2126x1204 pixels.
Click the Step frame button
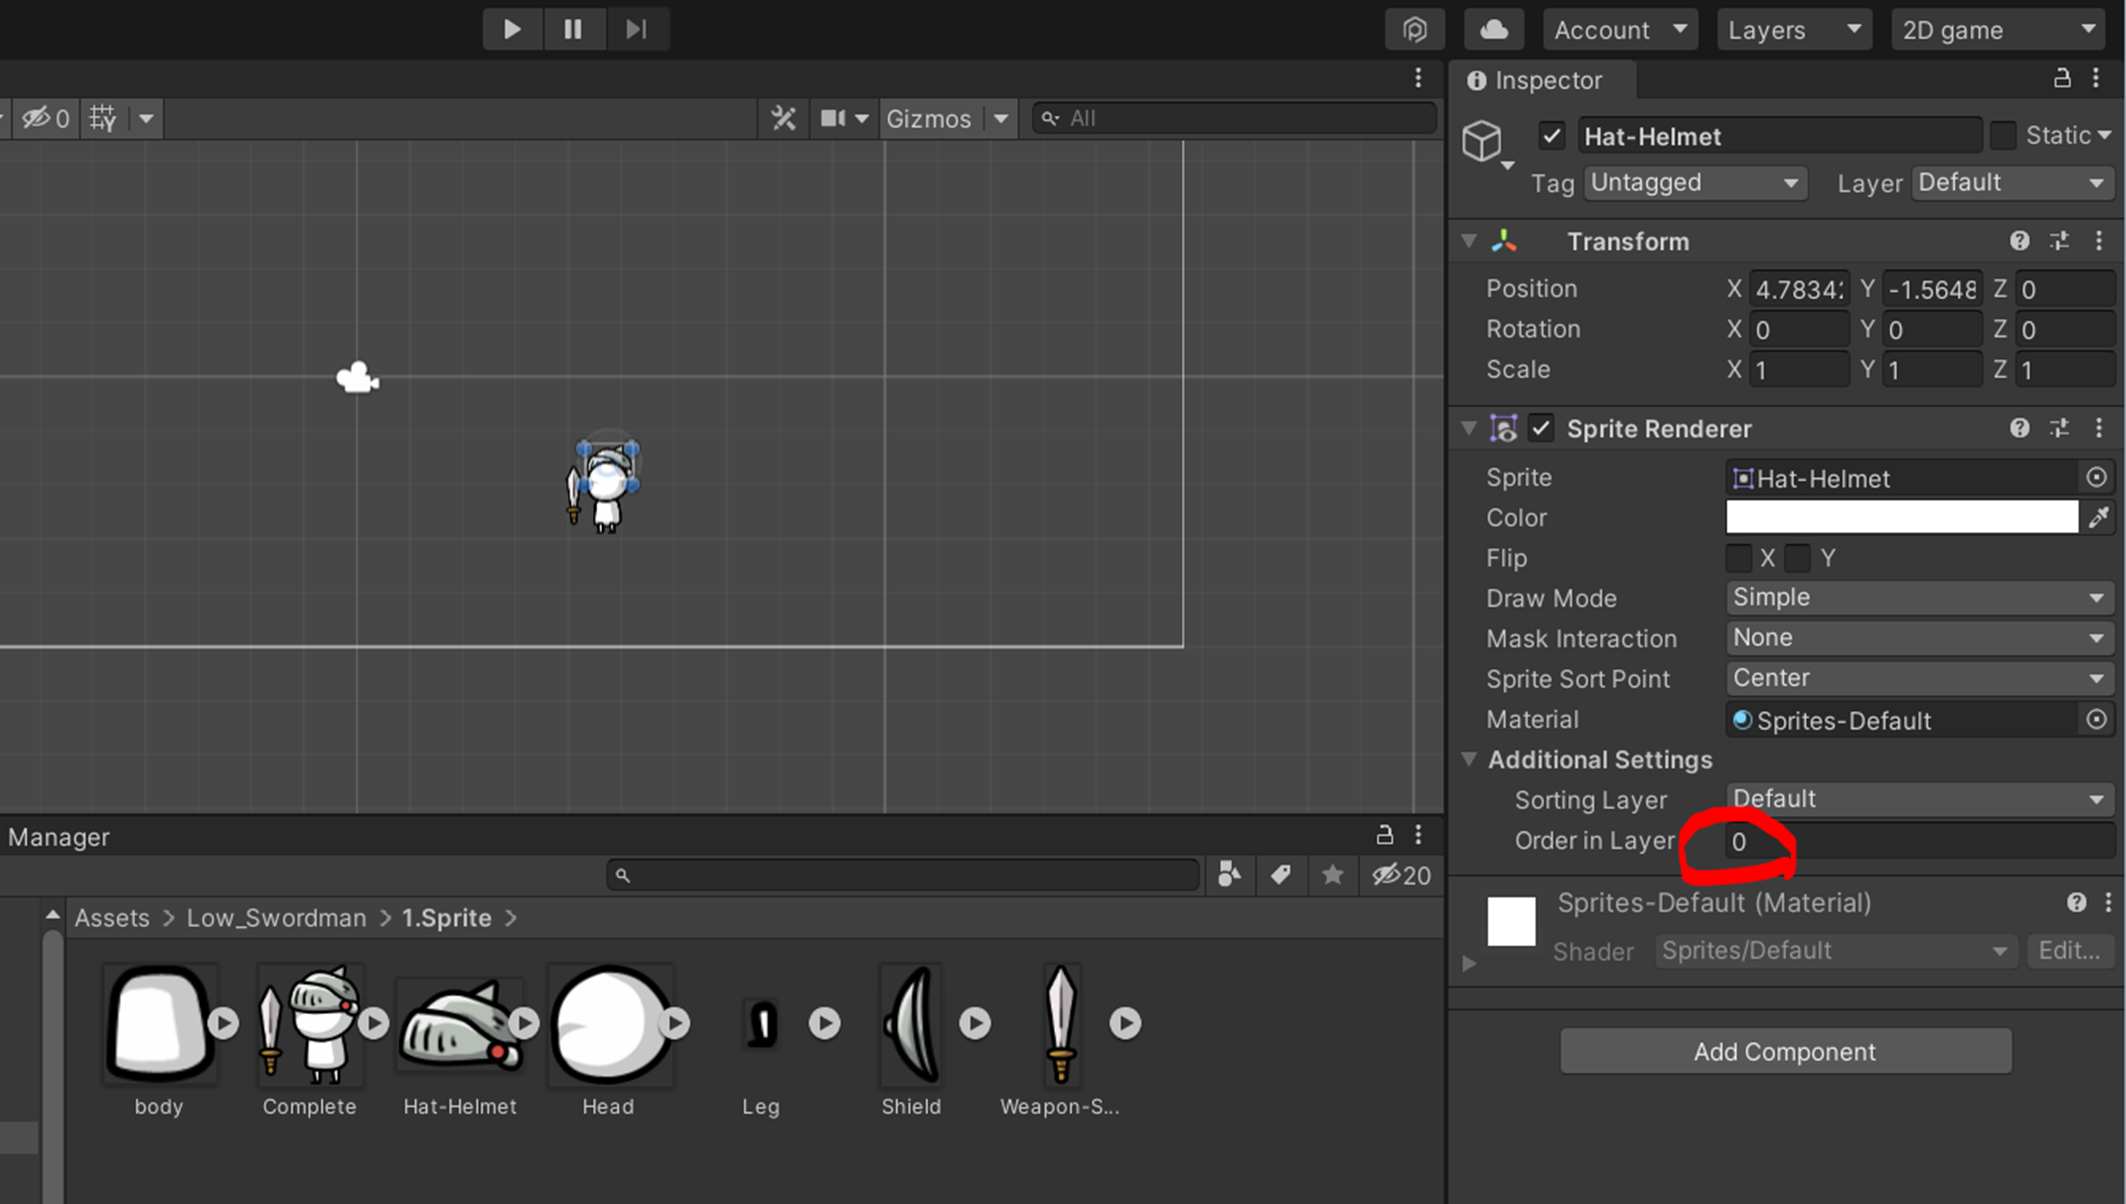(636, 29)
